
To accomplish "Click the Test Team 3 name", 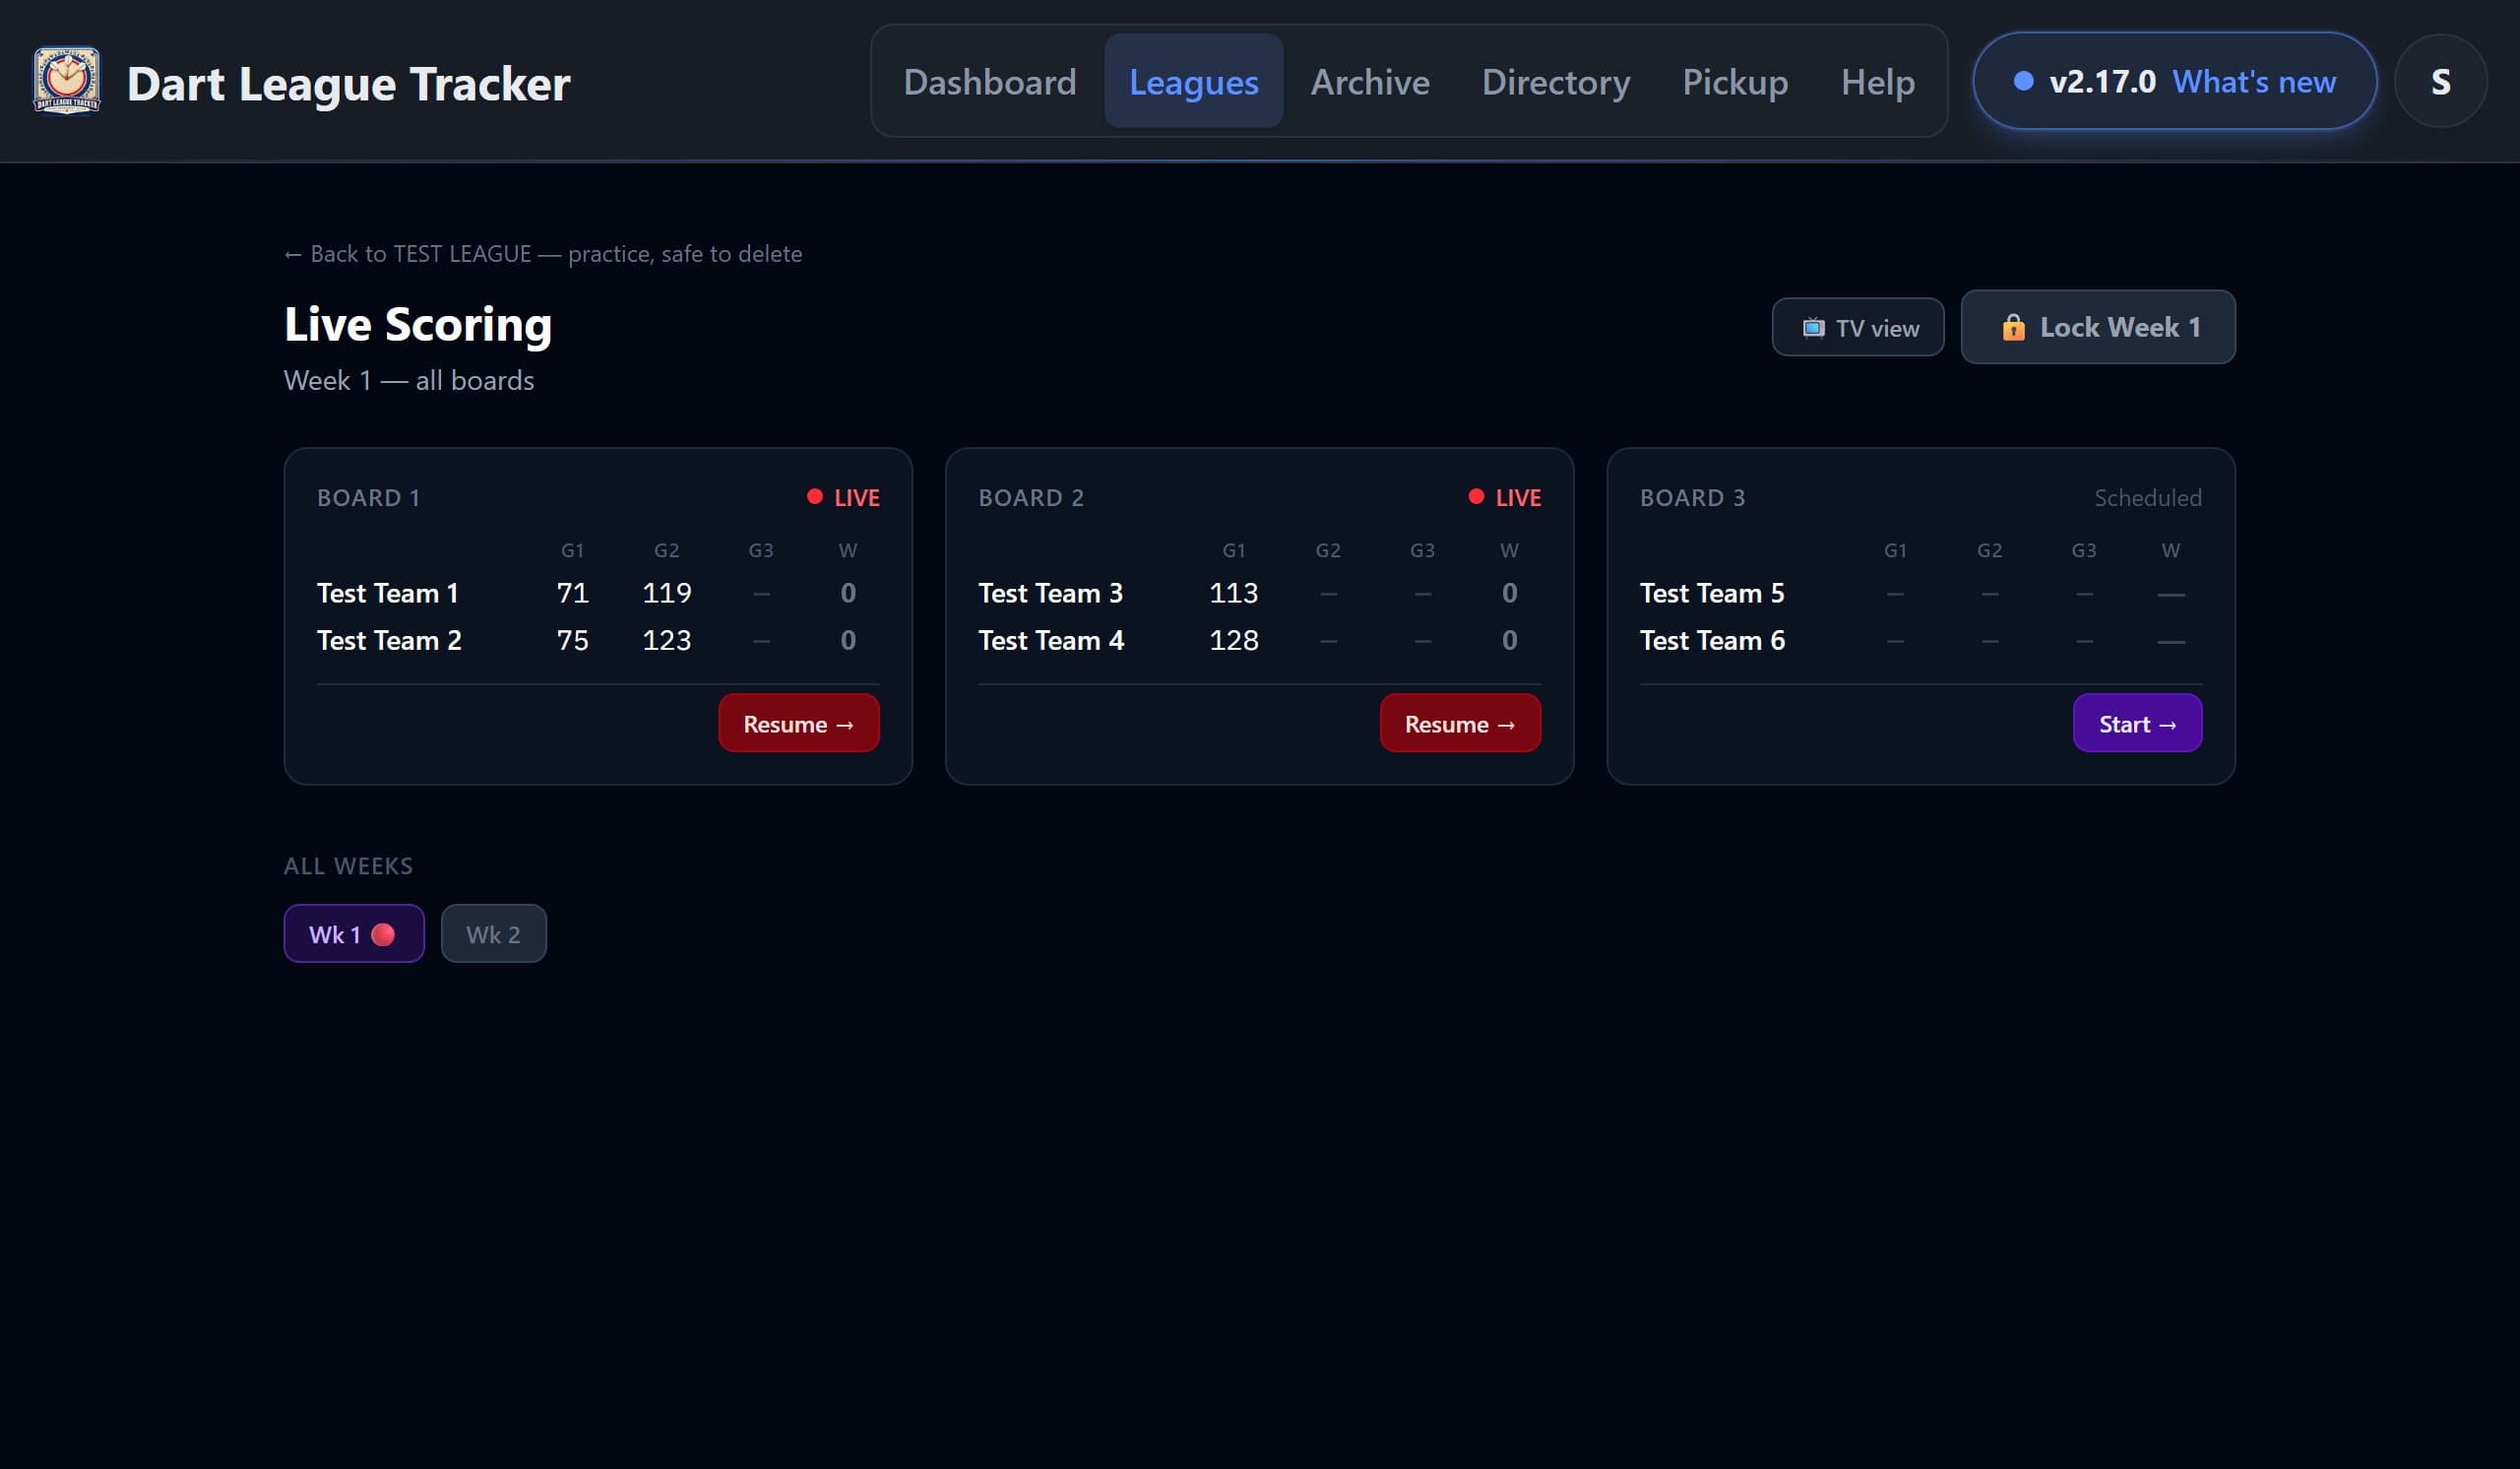I will point(1050,593).
